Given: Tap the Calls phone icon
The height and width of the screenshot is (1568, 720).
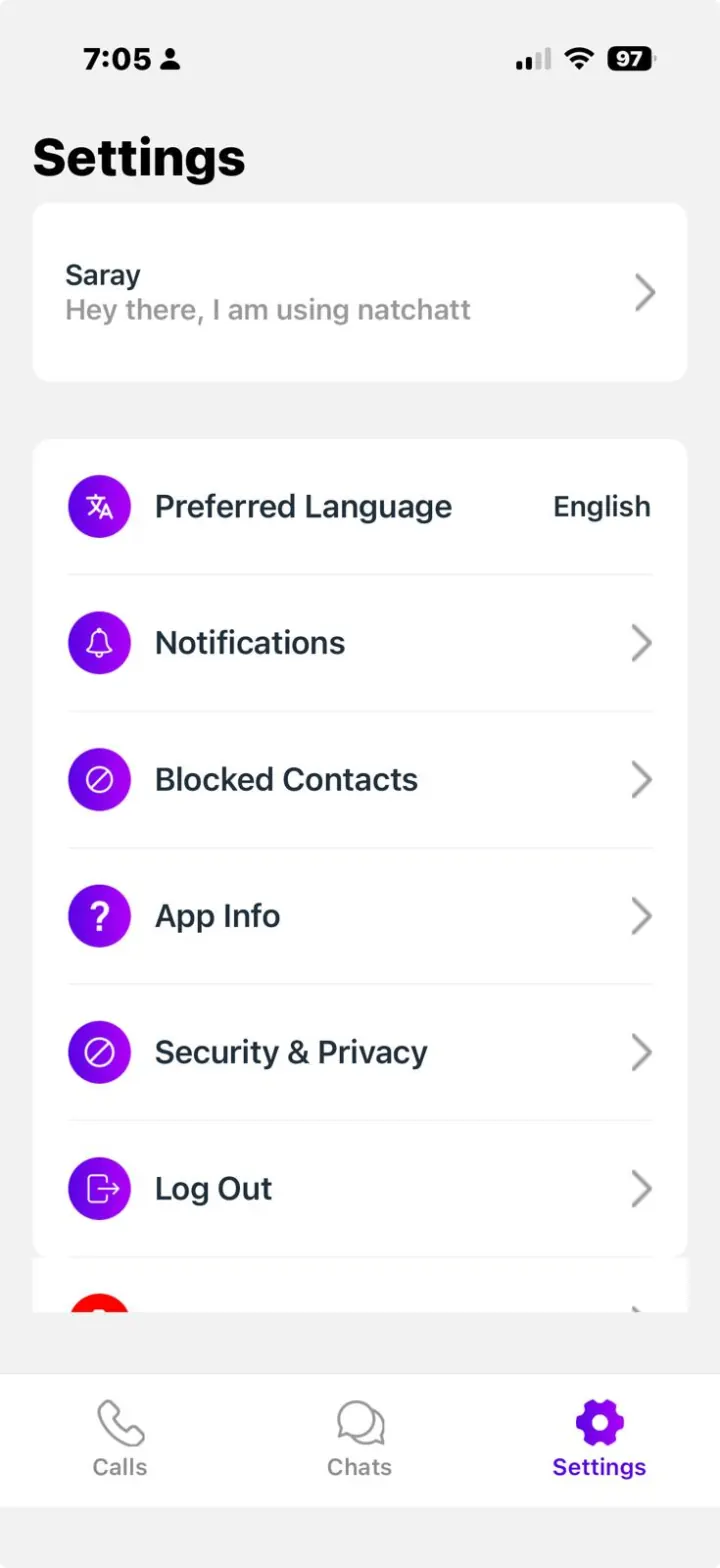Looking at the screenshot, I should [120, 1423].
